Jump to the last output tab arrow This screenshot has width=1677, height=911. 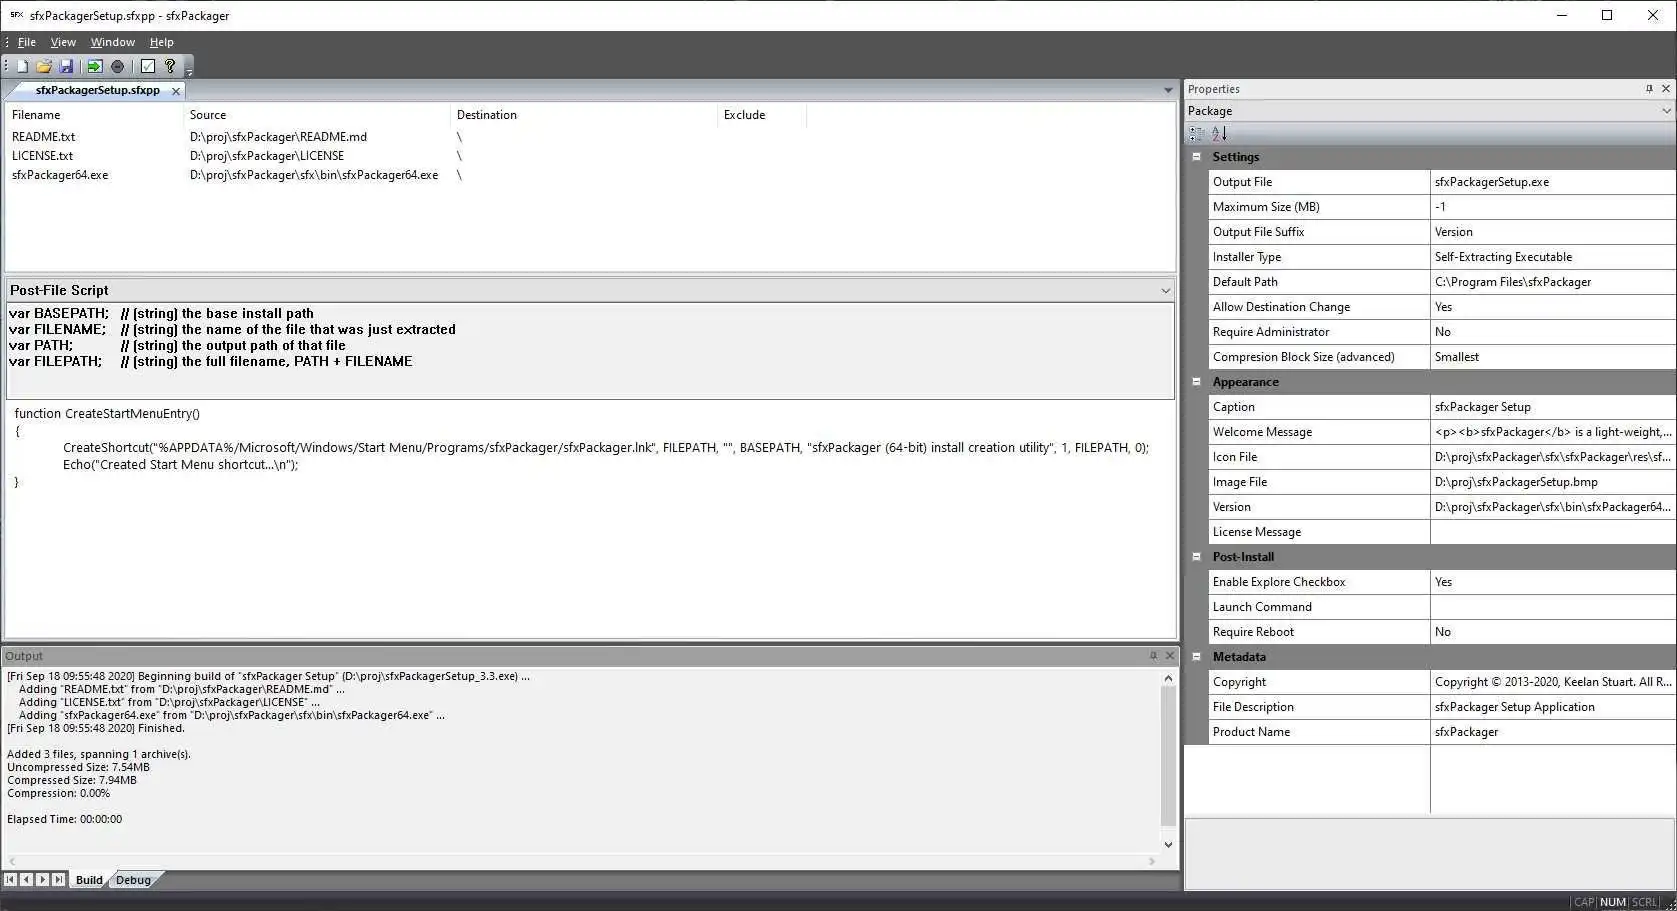(58, 880)
